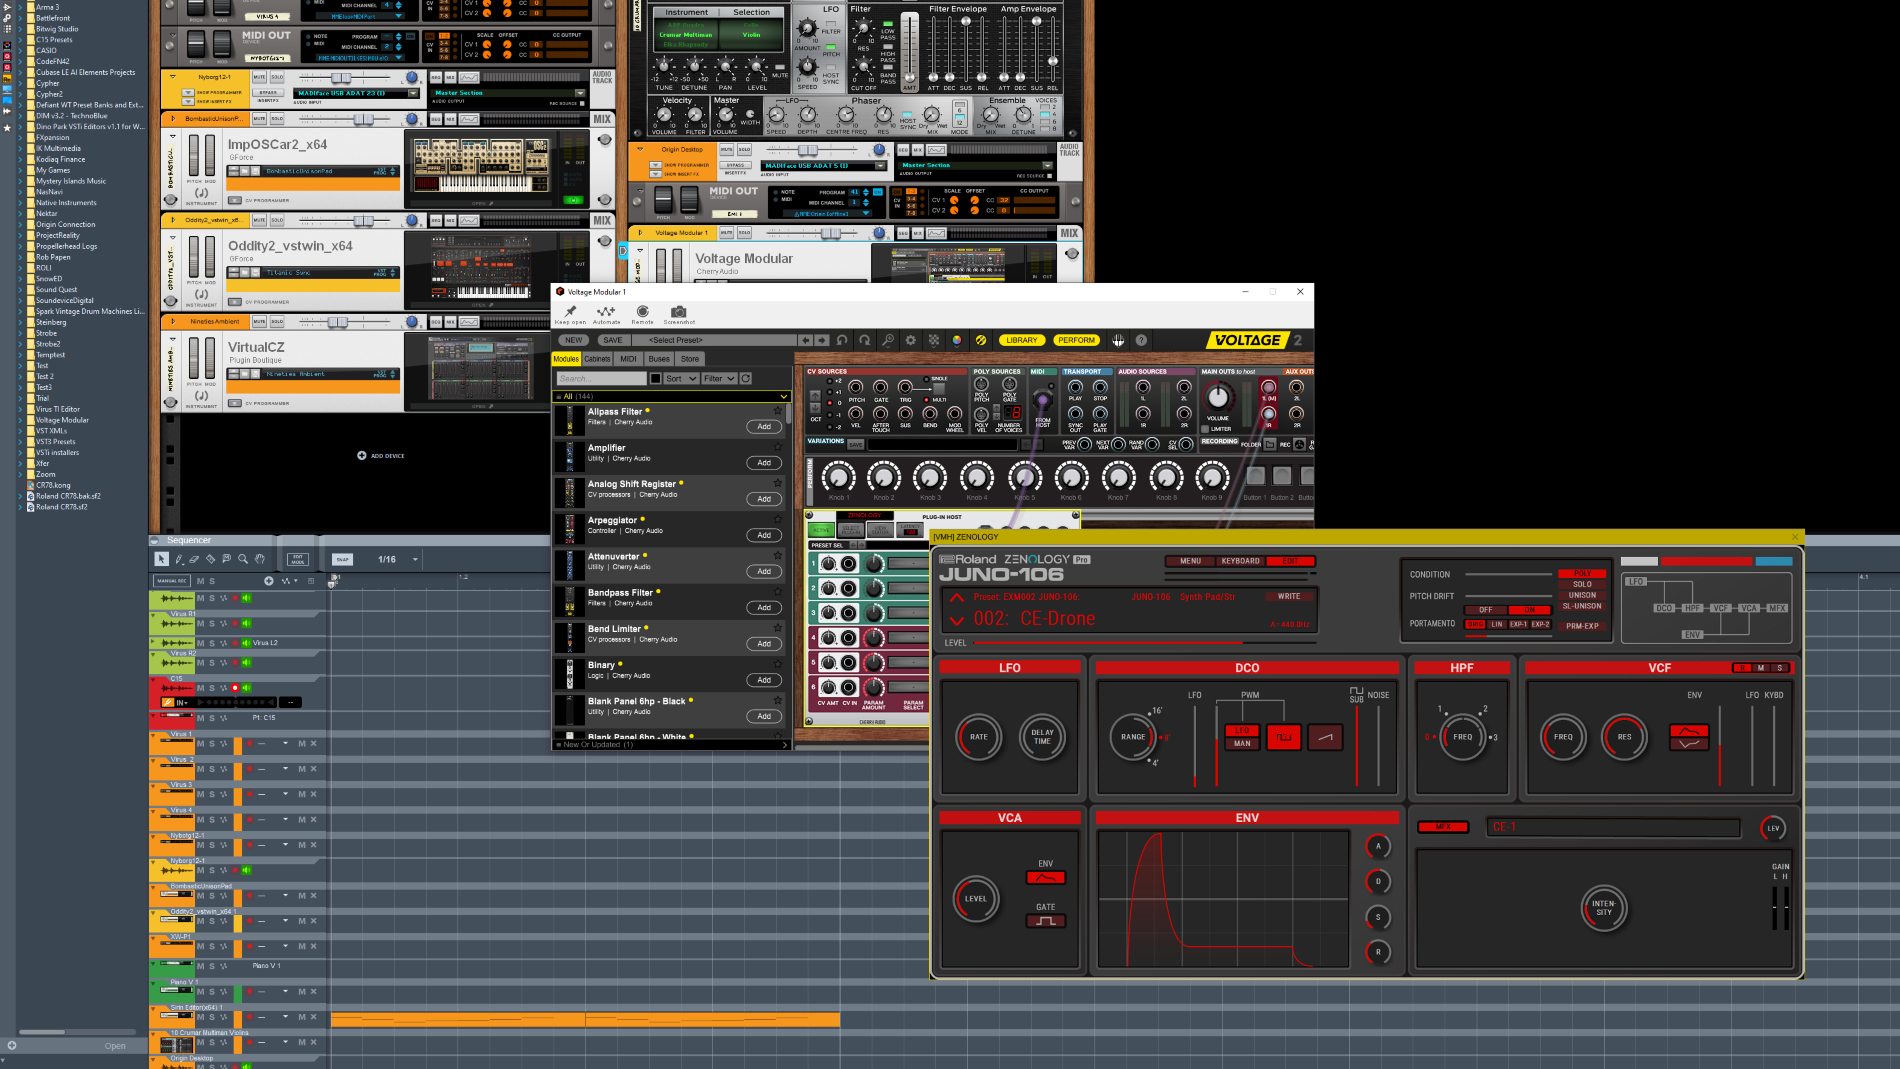Add the Amplifier module
Viewport: 1900px width, 1069px height.
pyautogui.click(x=764, y=463)
